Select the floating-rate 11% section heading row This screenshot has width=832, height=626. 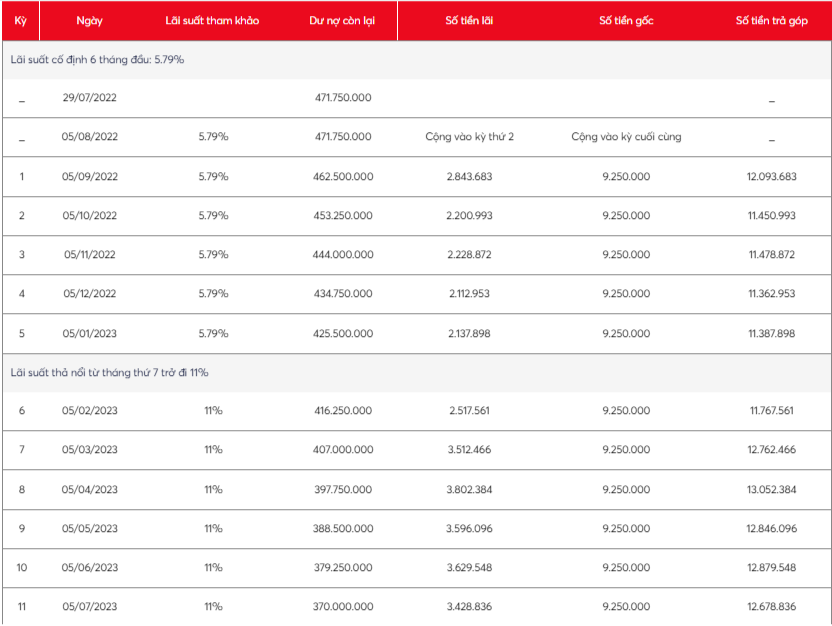(x=109, y=373)
